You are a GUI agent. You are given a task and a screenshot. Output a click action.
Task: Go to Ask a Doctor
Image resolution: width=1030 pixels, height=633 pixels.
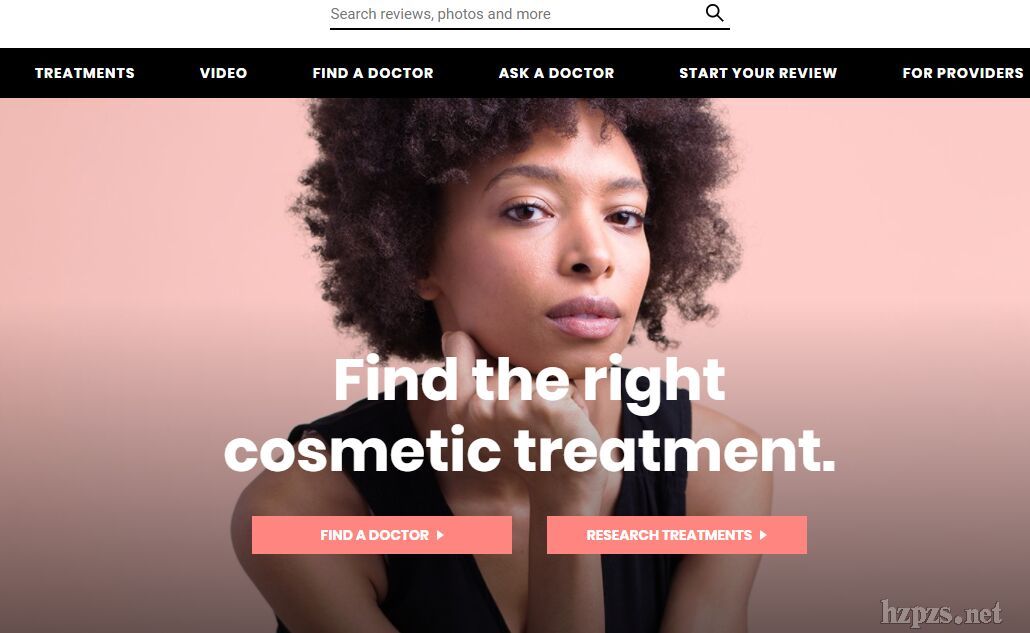(x=556, y=73)
